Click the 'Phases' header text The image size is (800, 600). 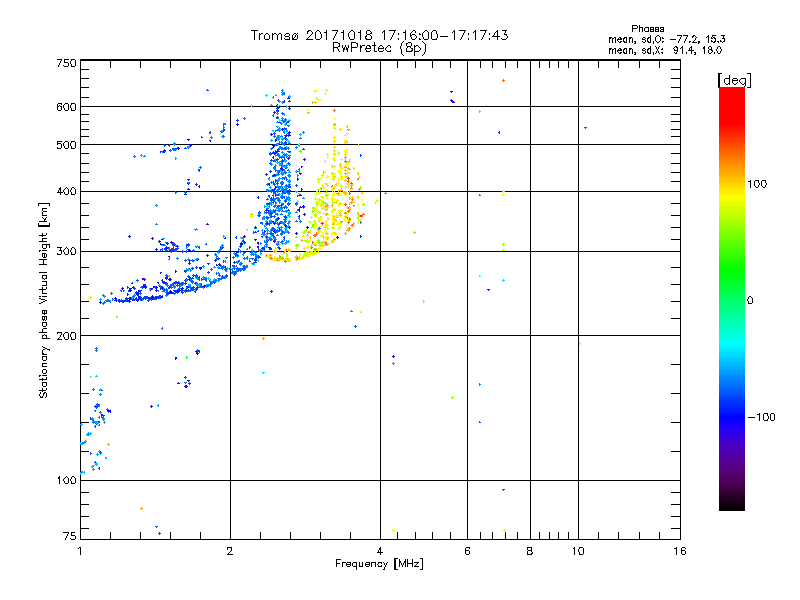coord(647,29)
